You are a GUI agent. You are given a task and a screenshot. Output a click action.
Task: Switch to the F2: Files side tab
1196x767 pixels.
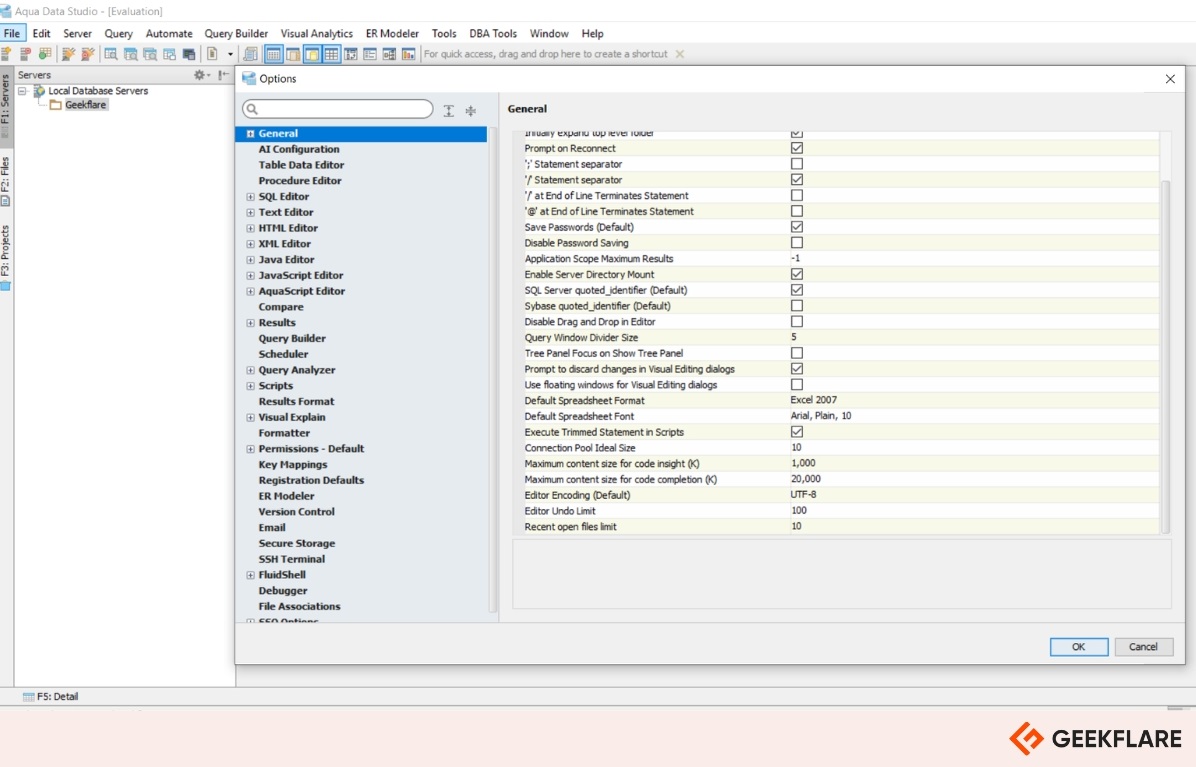pos(5,181)
